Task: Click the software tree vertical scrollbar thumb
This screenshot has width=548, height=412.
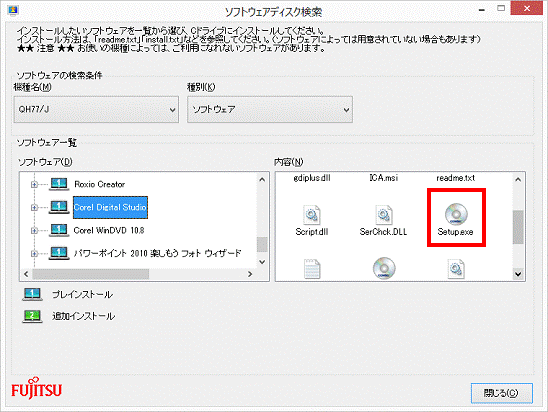Action: coord(262,244)
